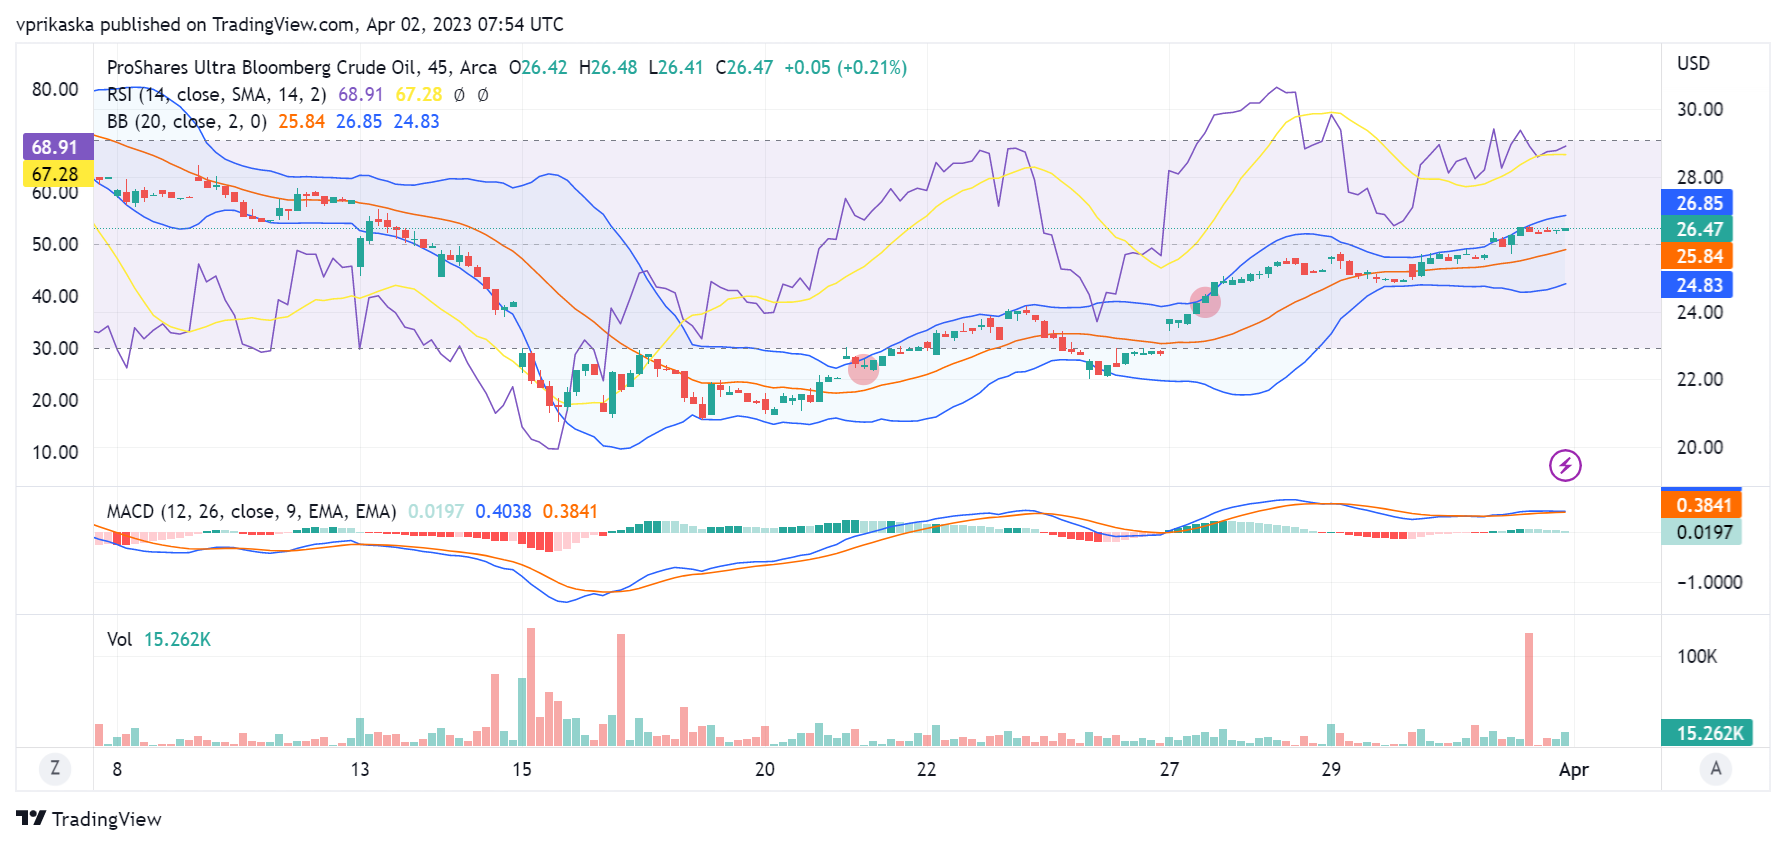Click the date label 20 on time axis
This screenshot has width=1786, height=846.
pos(765,769)
